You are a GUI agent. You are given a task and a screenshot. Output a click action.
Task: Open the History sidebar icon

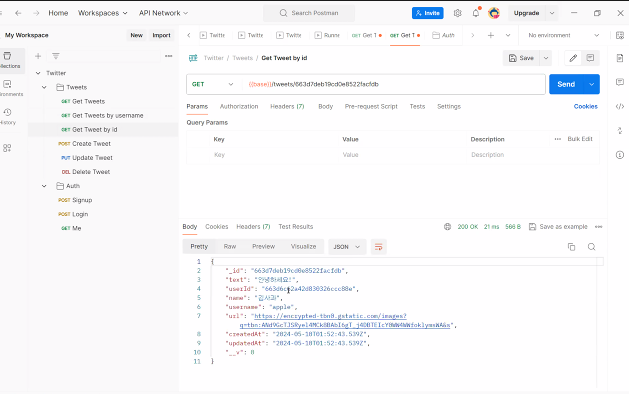tap(7, 116)
